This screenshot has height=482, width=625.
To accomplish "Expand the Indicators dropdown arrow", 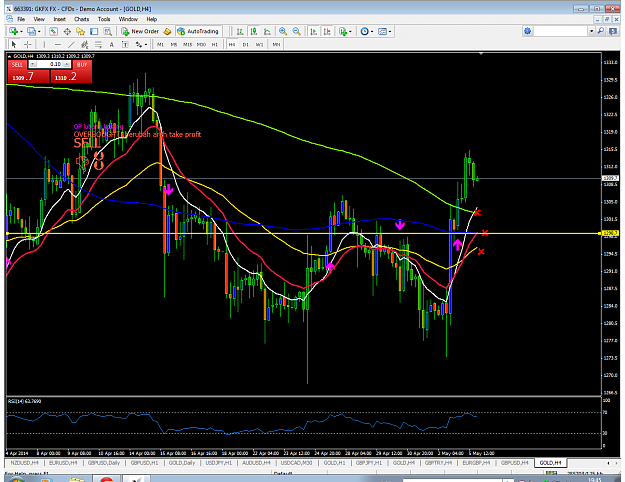I will 350,31.
